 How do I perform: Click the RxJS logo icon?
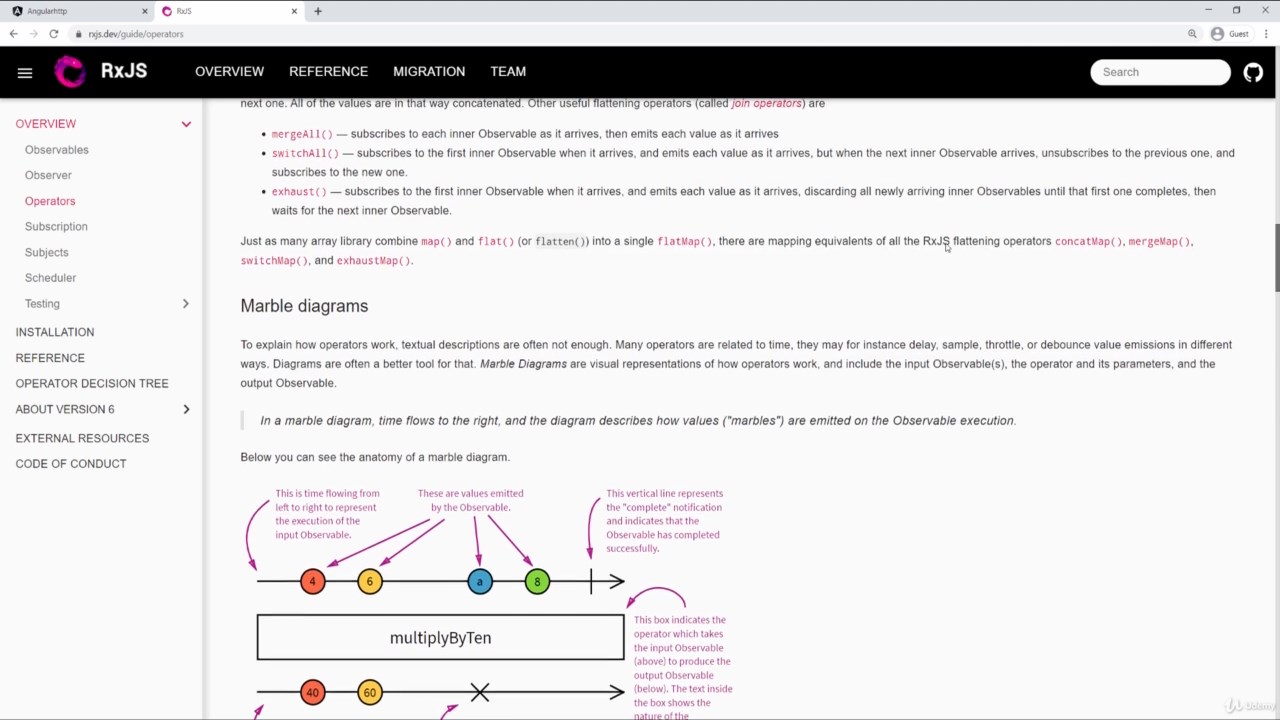[x=70, y=72]
